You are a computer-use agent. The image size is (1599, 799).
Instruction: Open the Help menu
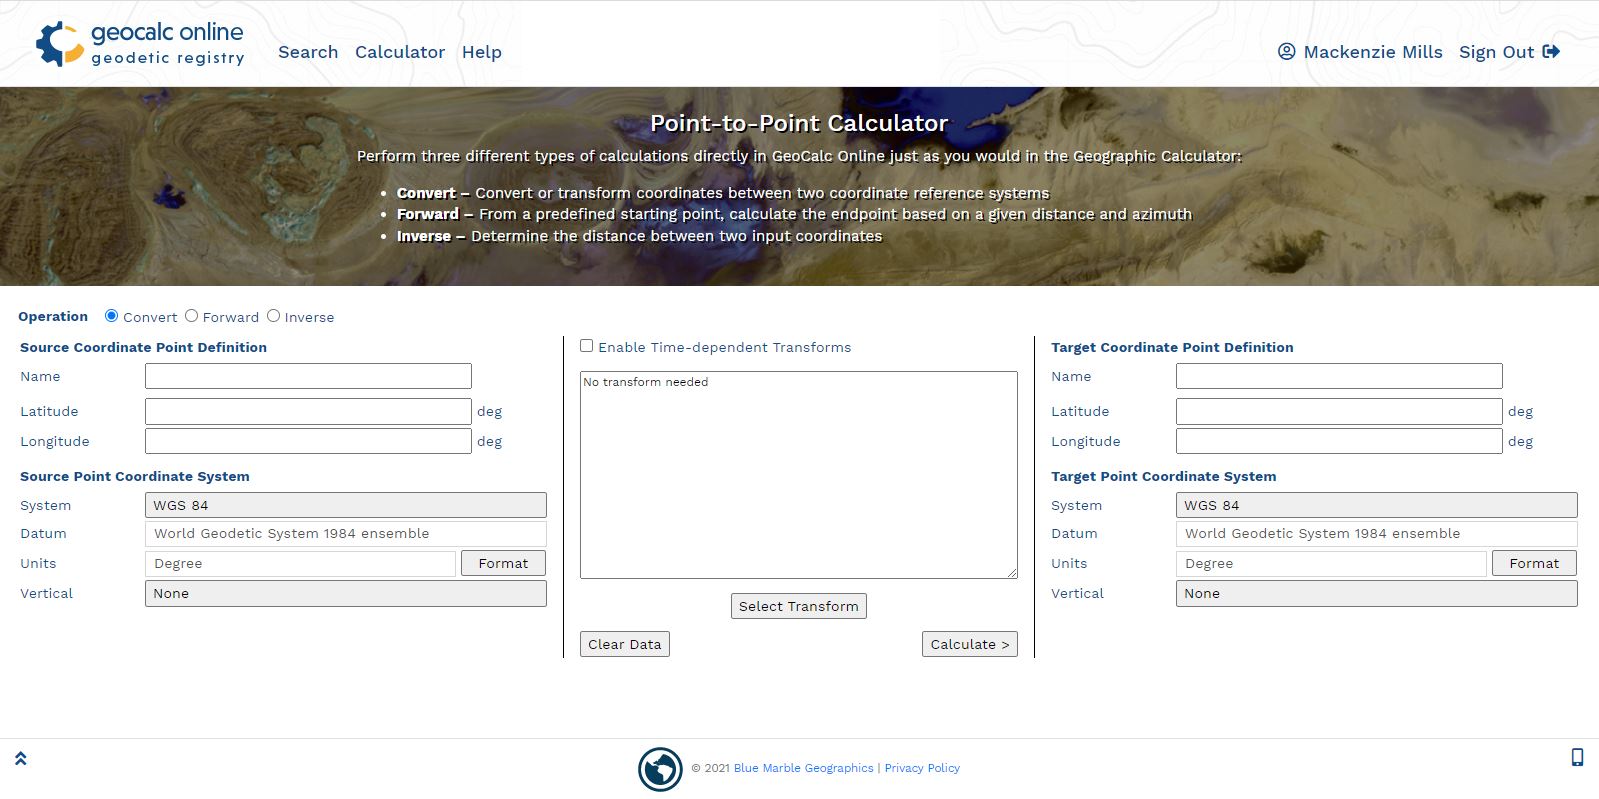click(482, 52)
